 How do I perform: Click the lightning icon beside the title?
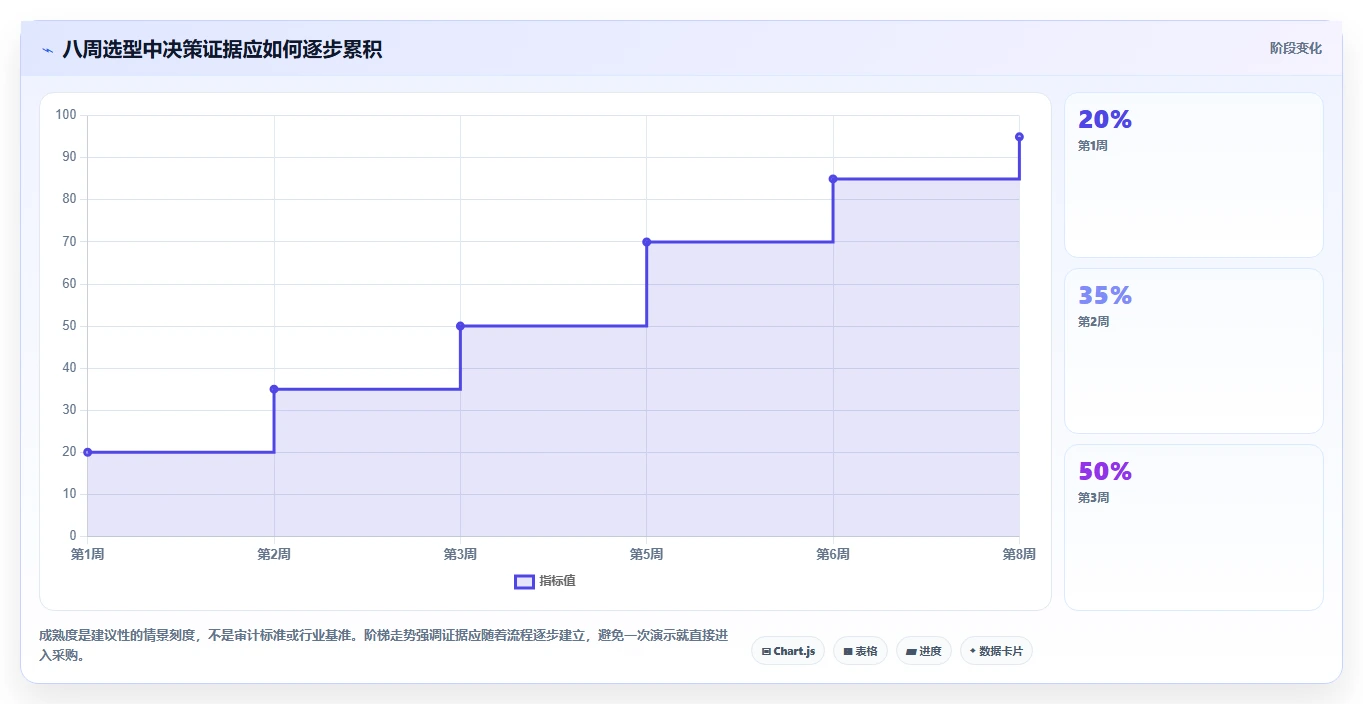click(47, 50)
